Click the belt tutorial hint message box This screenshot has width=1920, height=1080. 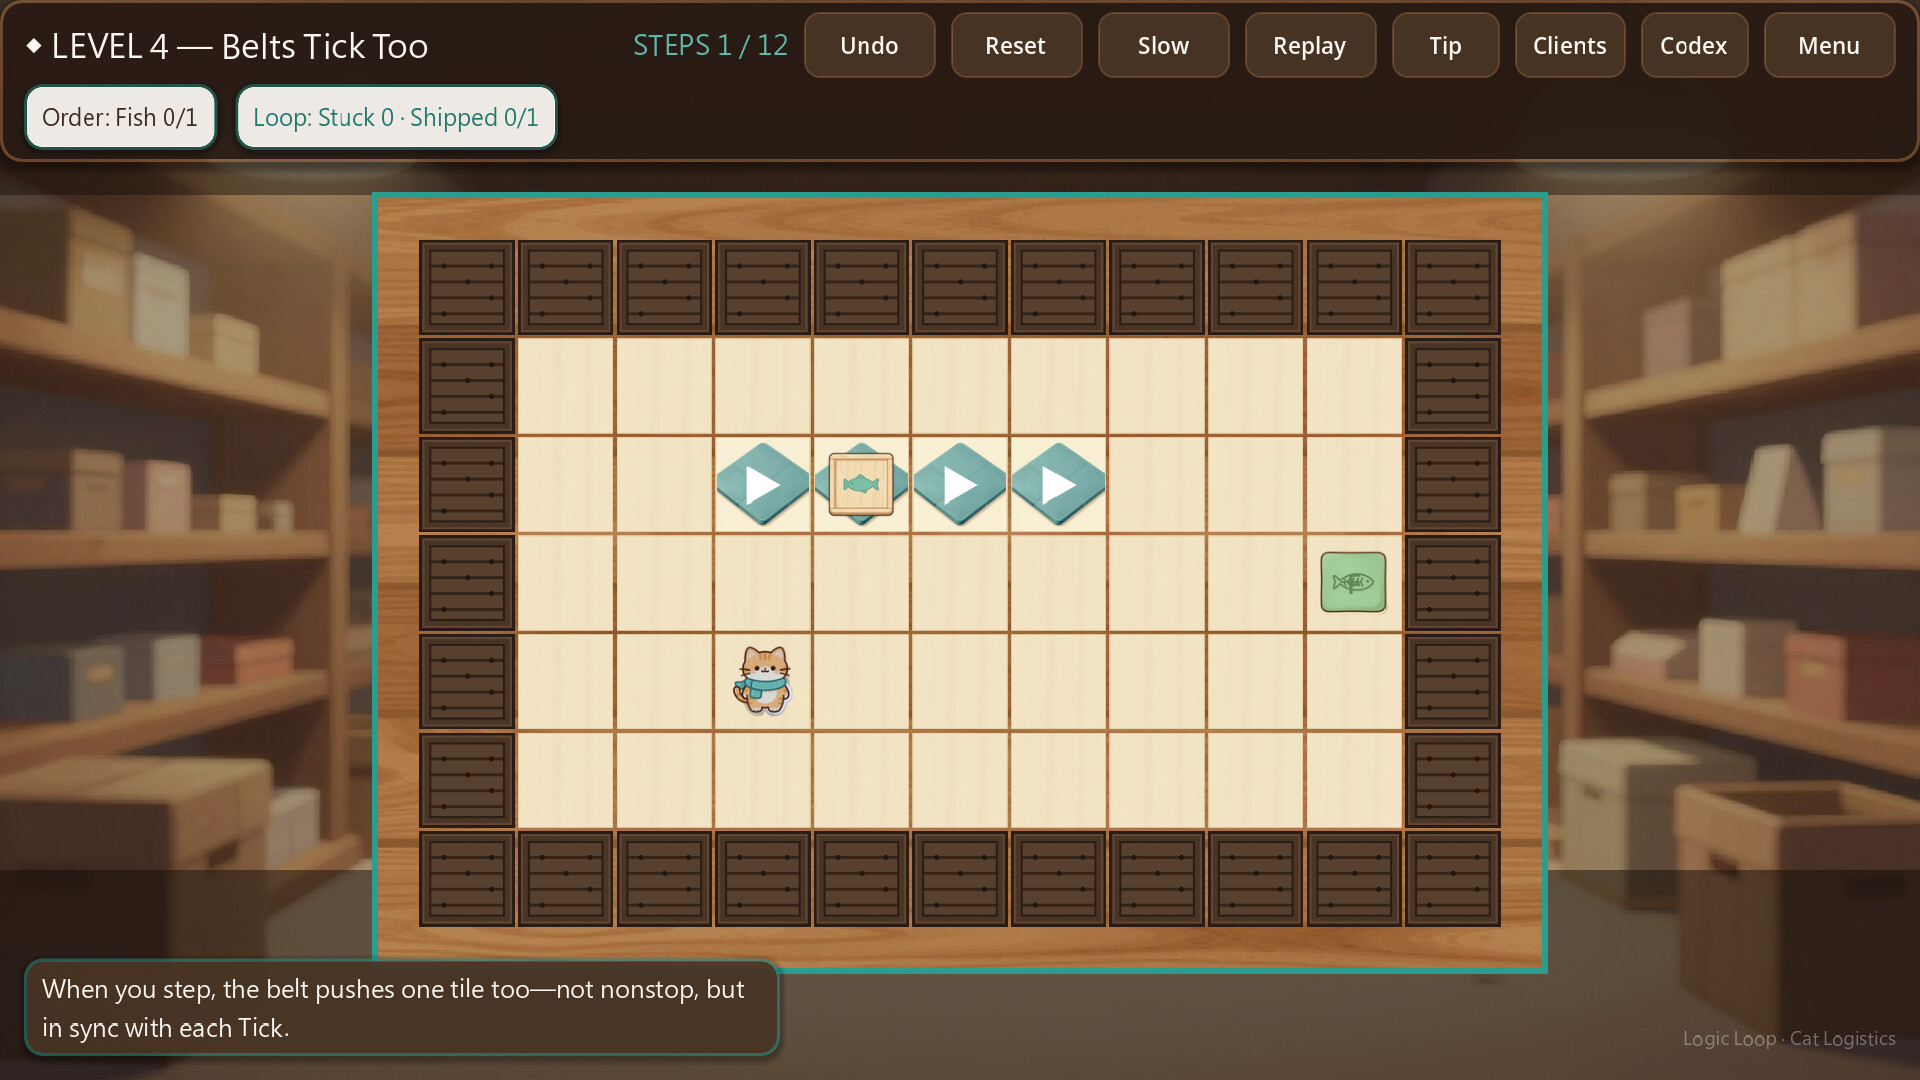[401, 1008]
